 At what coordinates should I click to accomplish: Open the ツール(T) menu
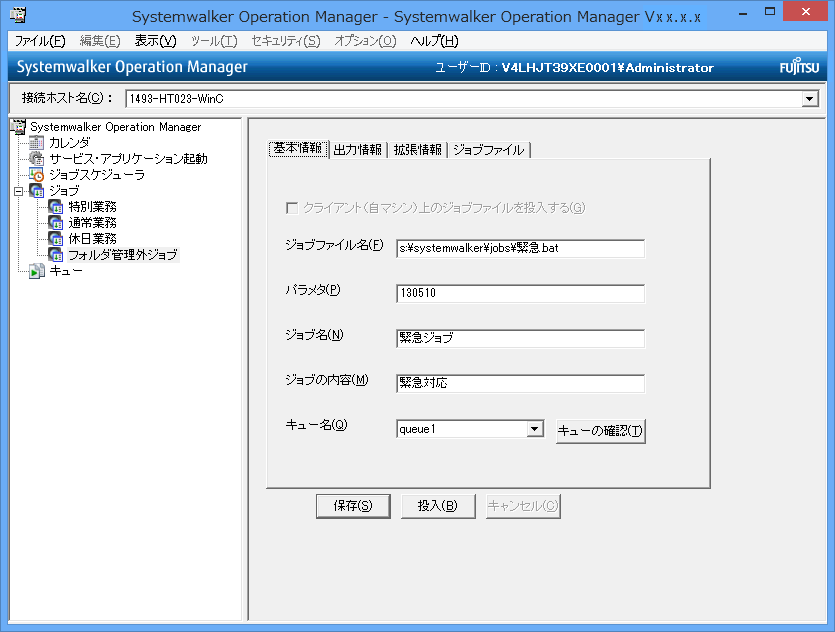[214, 41]
